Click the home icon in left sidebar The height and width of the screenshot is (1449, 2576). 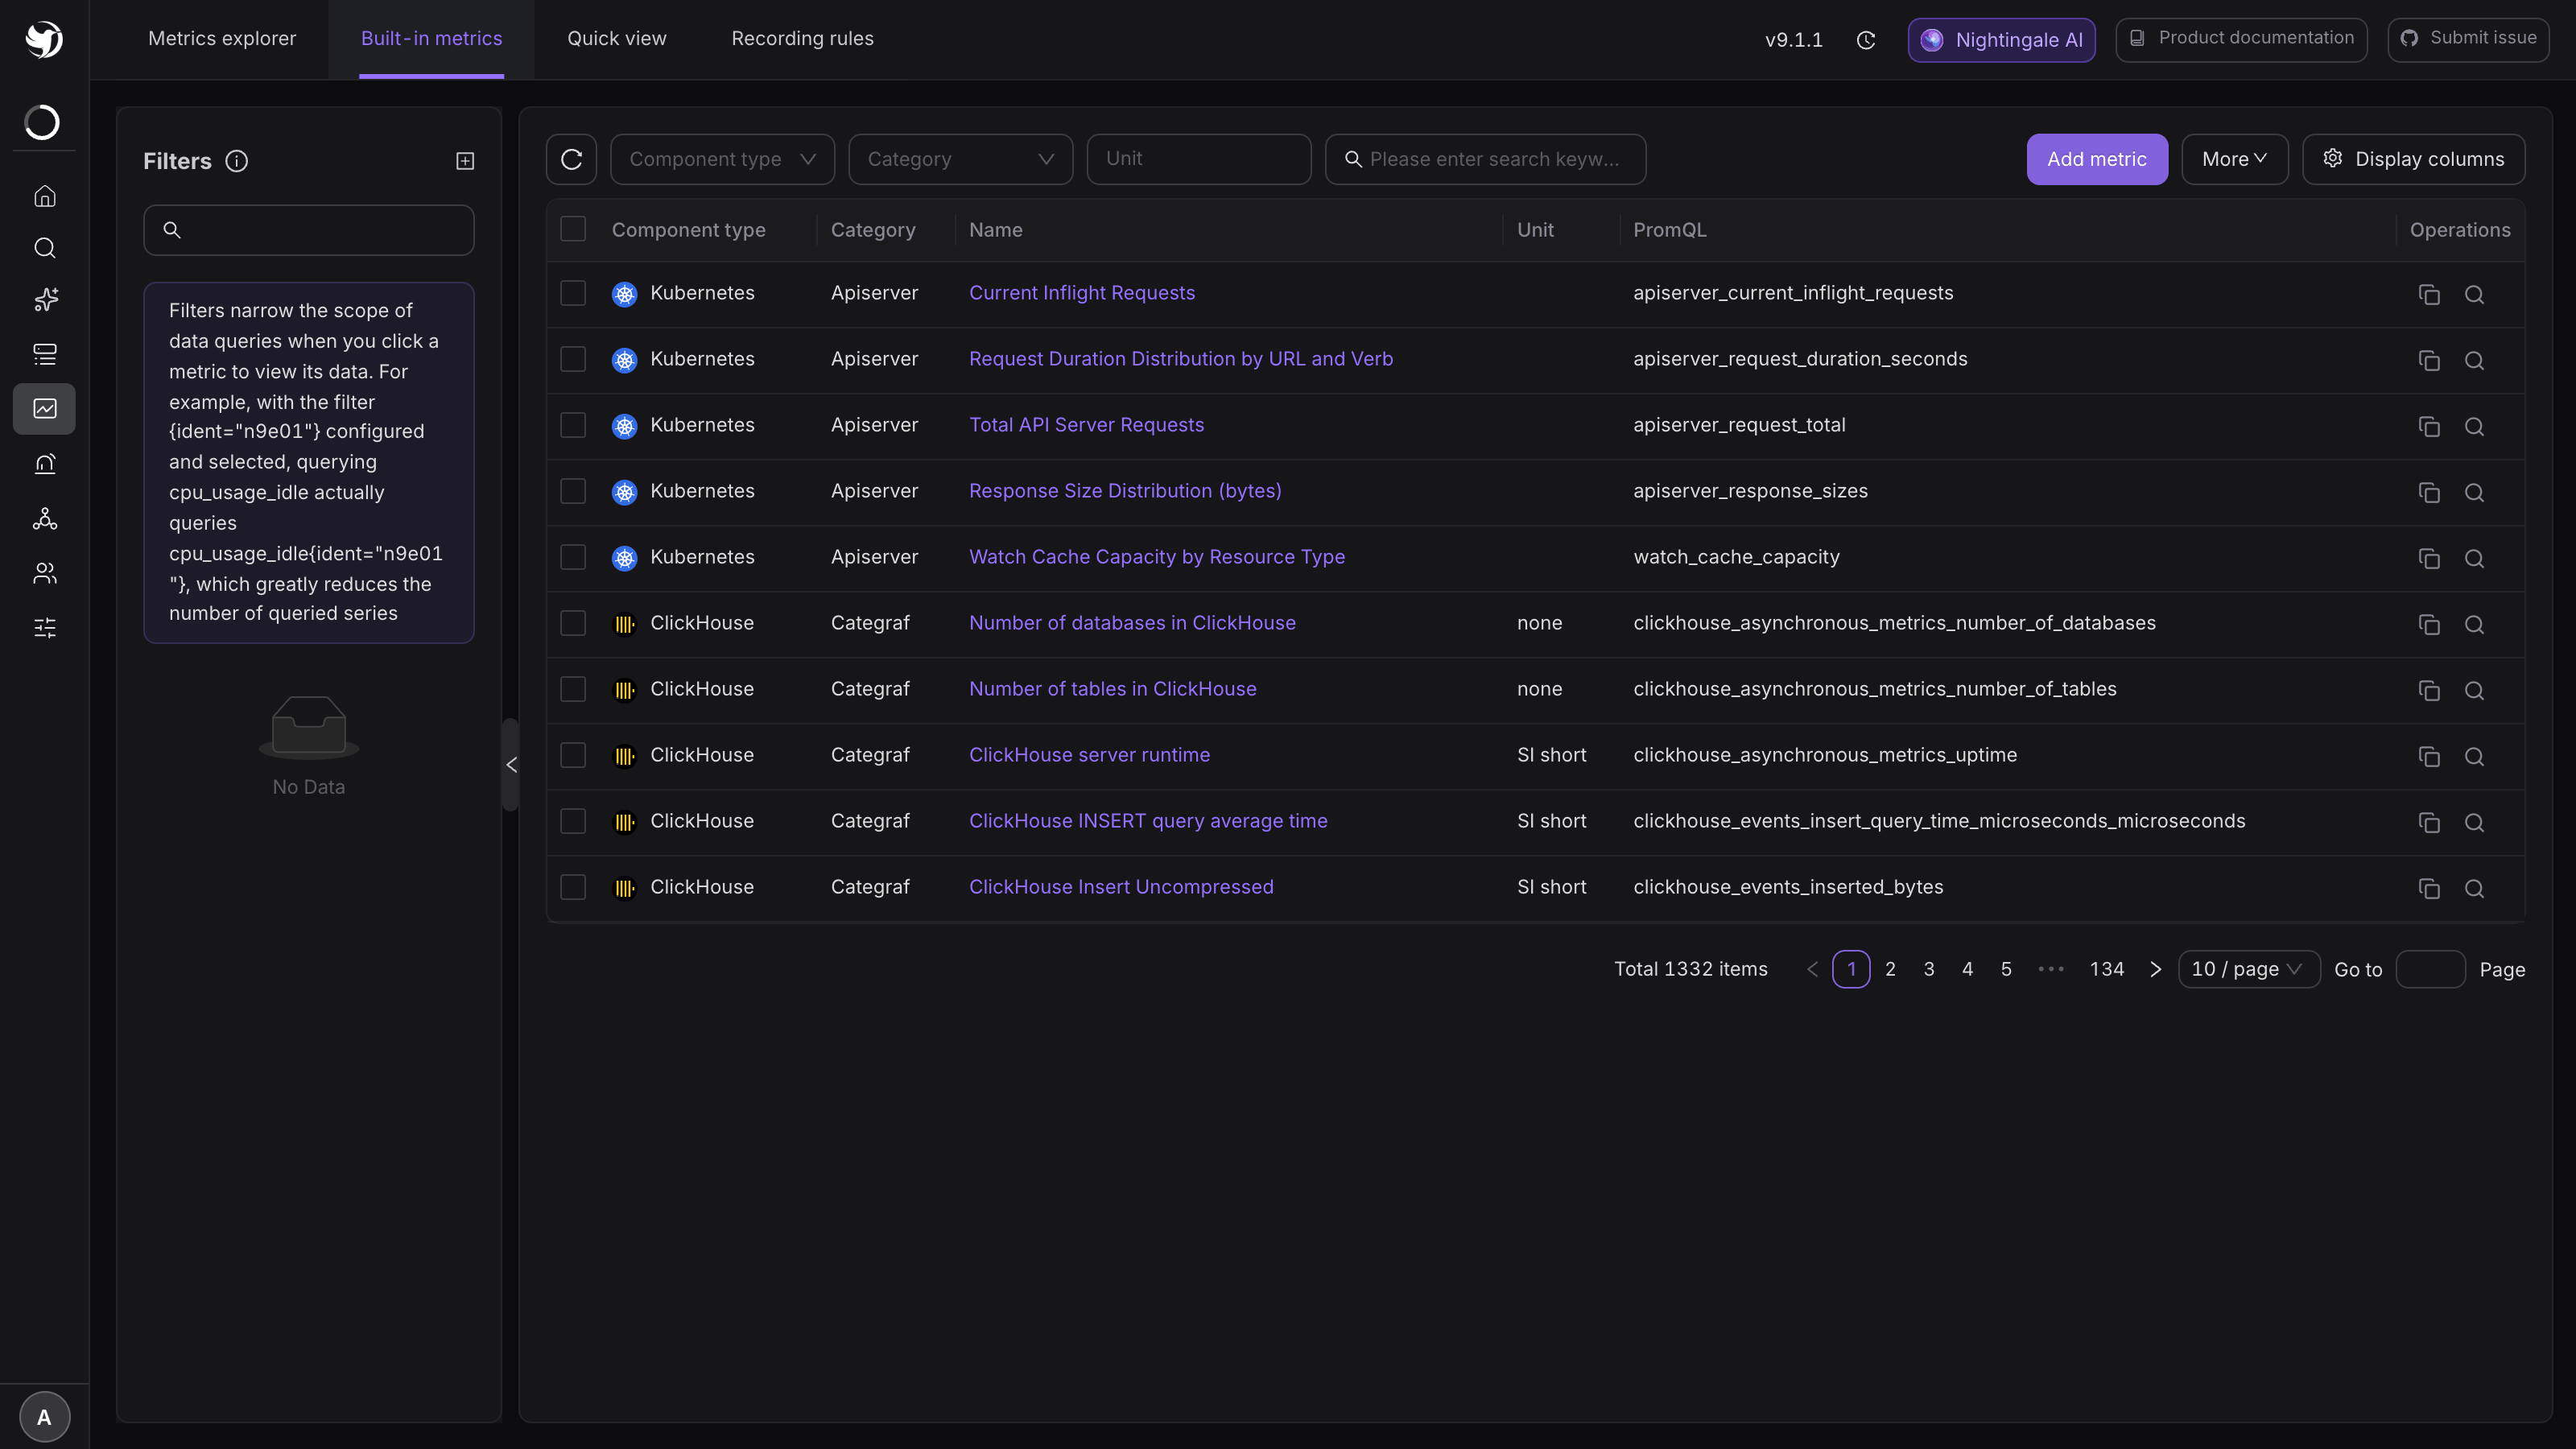click(44, 196)
